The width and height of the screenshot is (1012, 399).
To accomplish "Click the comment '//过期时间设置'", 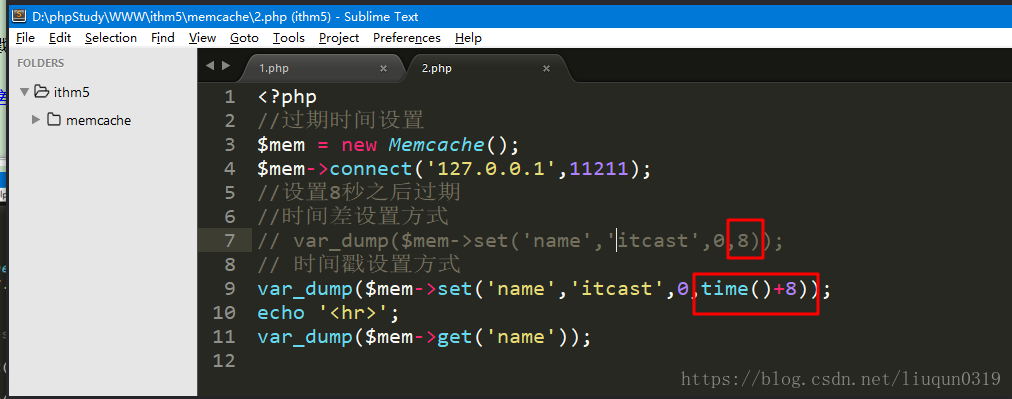I will pyautogui.click(x=340, y=121).
